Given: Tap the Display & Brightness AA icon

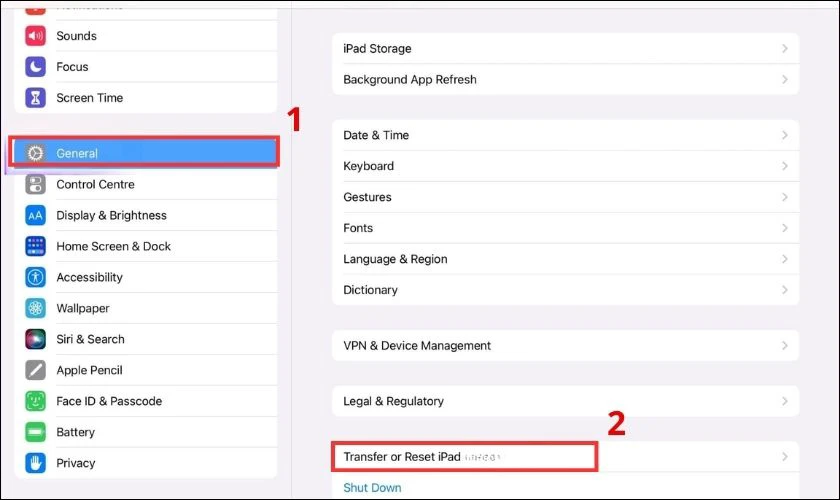Looking at the screenshot, I should tap(35, 215).
